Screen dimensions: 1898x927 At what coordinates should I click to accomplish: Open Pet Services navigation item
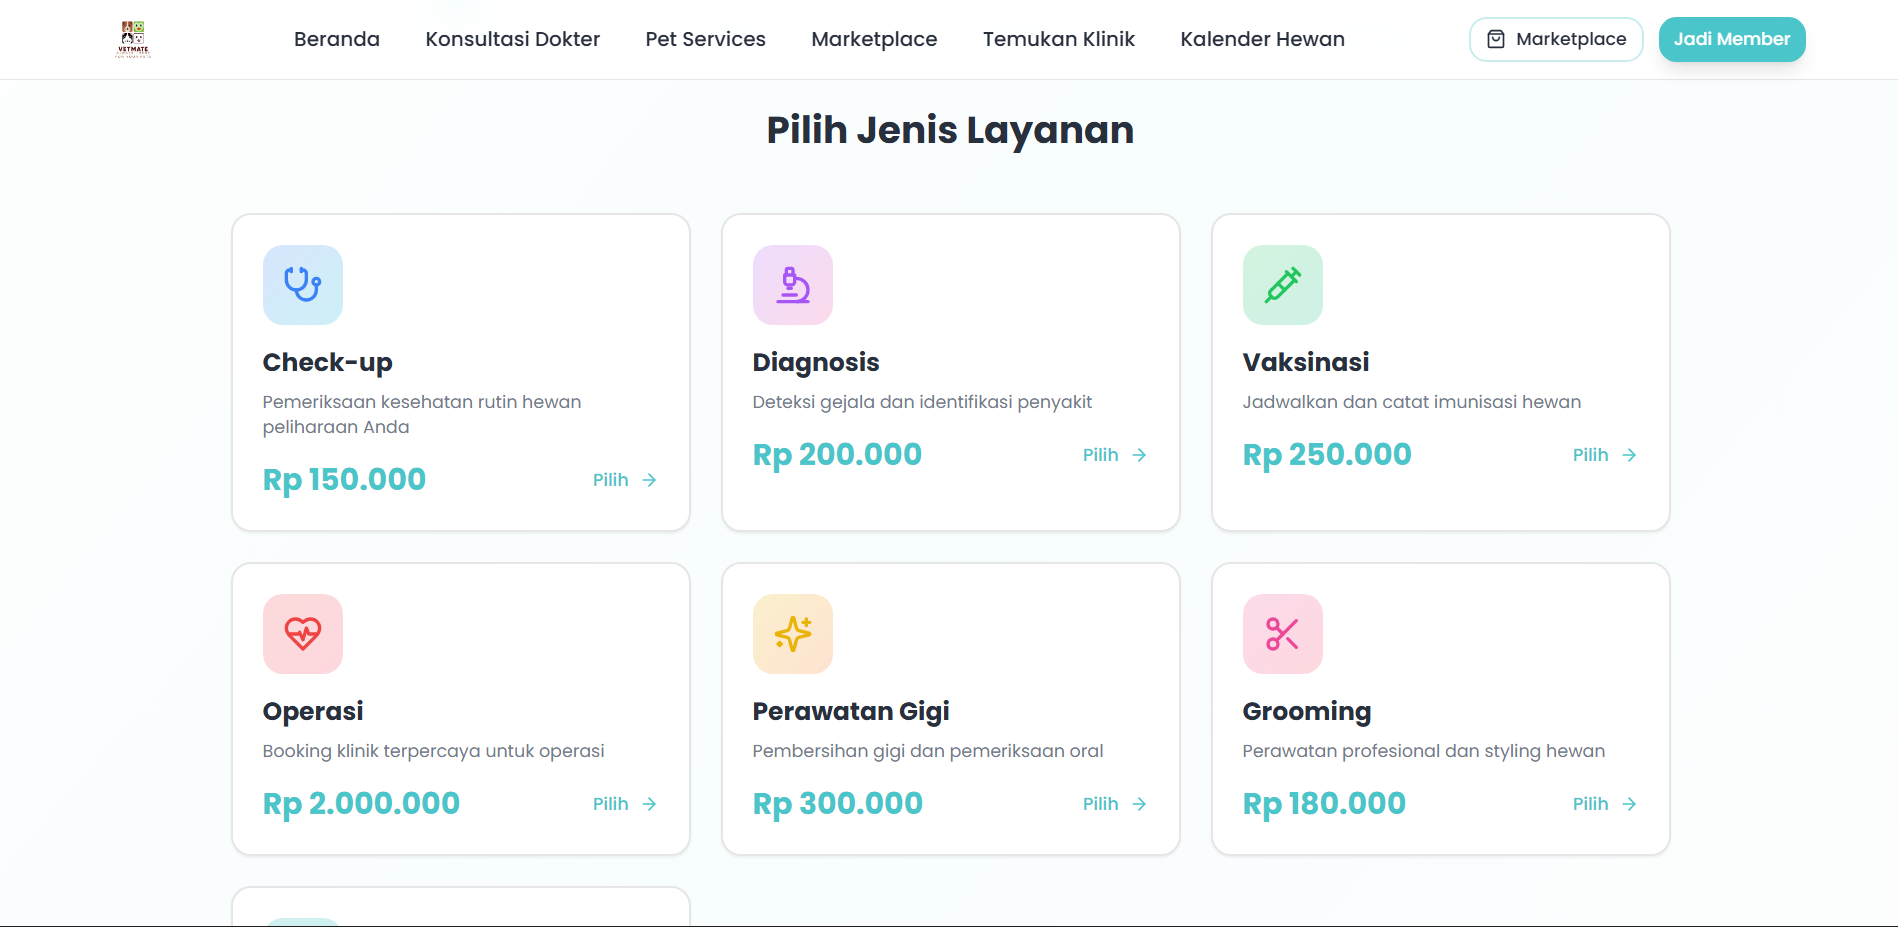(705, 39)
